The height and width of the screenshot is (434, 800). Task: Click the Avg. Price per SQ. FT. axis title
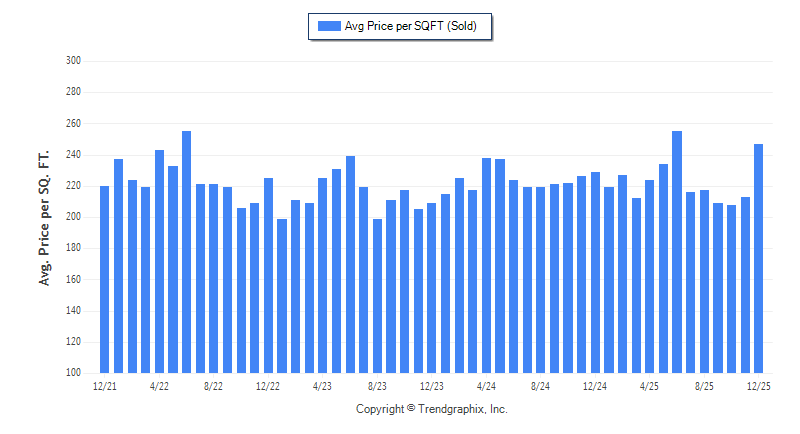[44, 217]
